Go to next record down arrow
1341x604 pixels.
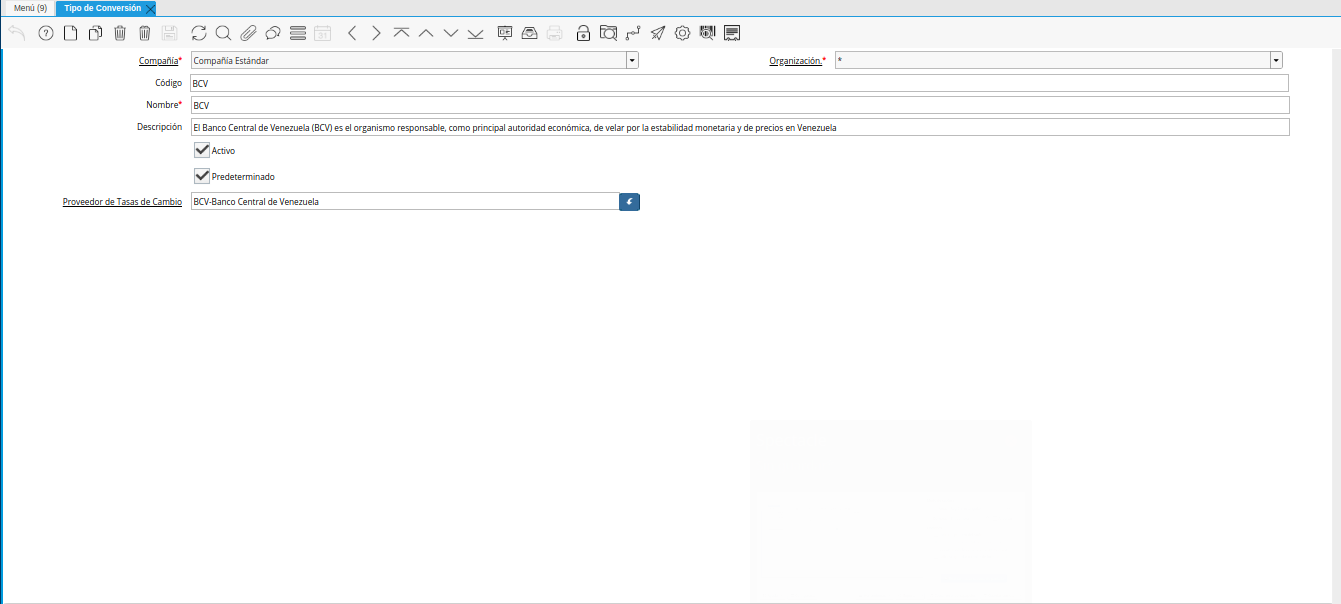(x=450, y=33)
